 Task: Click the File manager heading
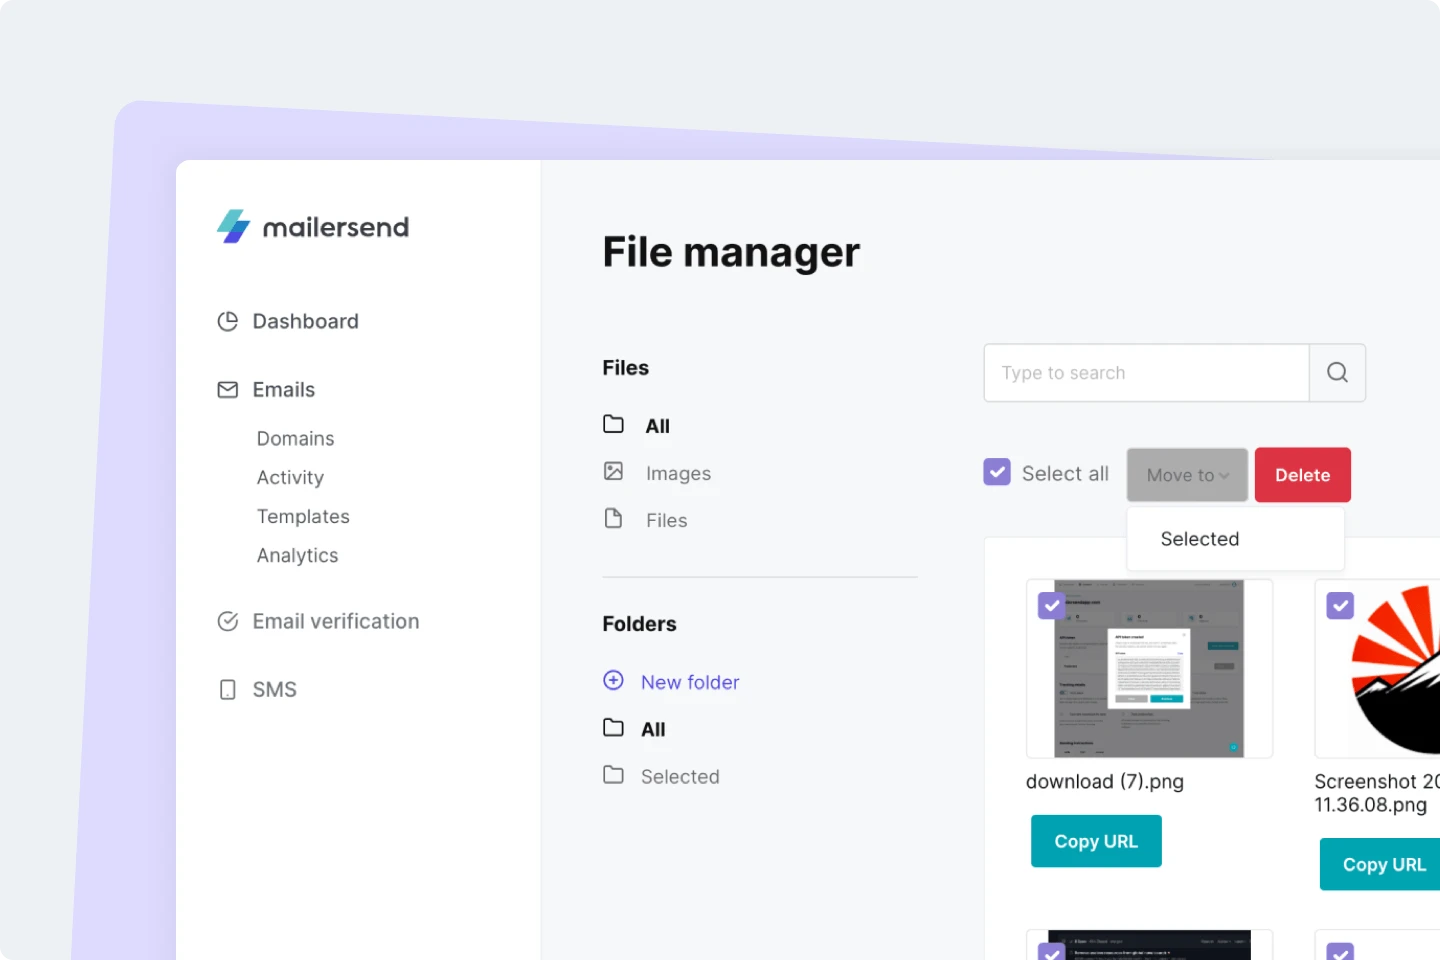731,252
